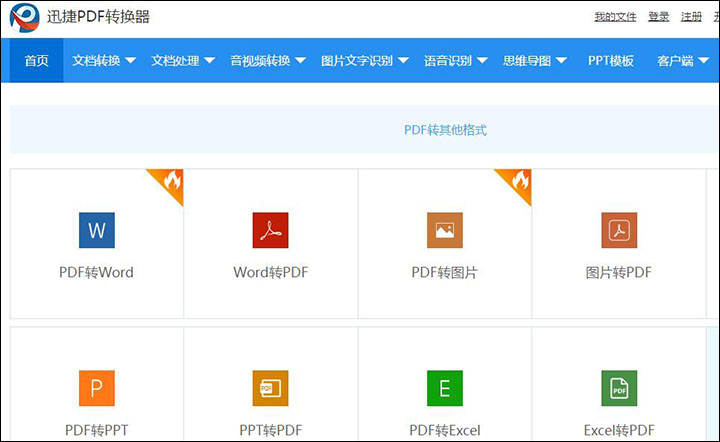Click the 注册 link
The image size is (720, 442).
[691, 17]
